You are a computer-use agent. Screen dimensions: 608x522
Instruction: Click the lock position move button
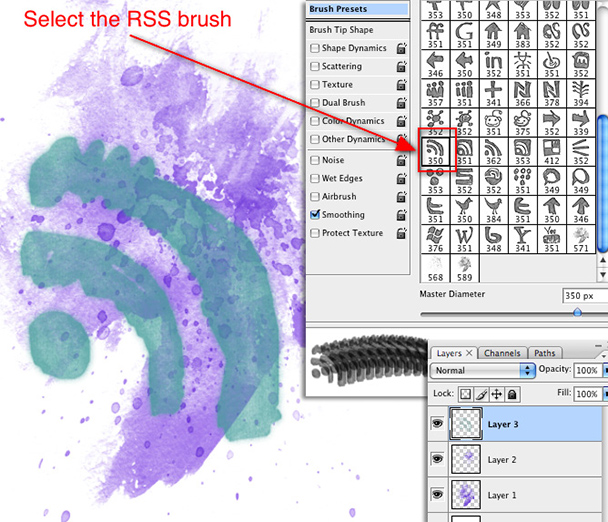[x=497, y=394]
